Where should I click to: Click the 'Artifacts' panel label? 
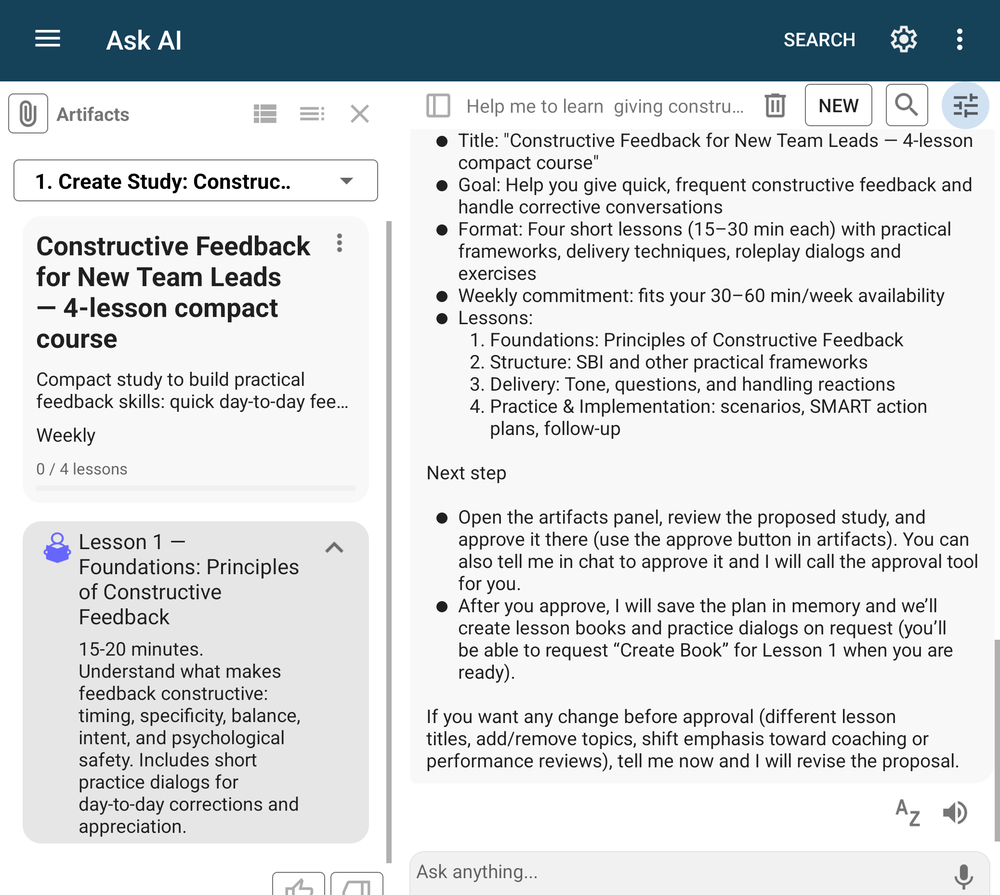(x=93, y=114)
